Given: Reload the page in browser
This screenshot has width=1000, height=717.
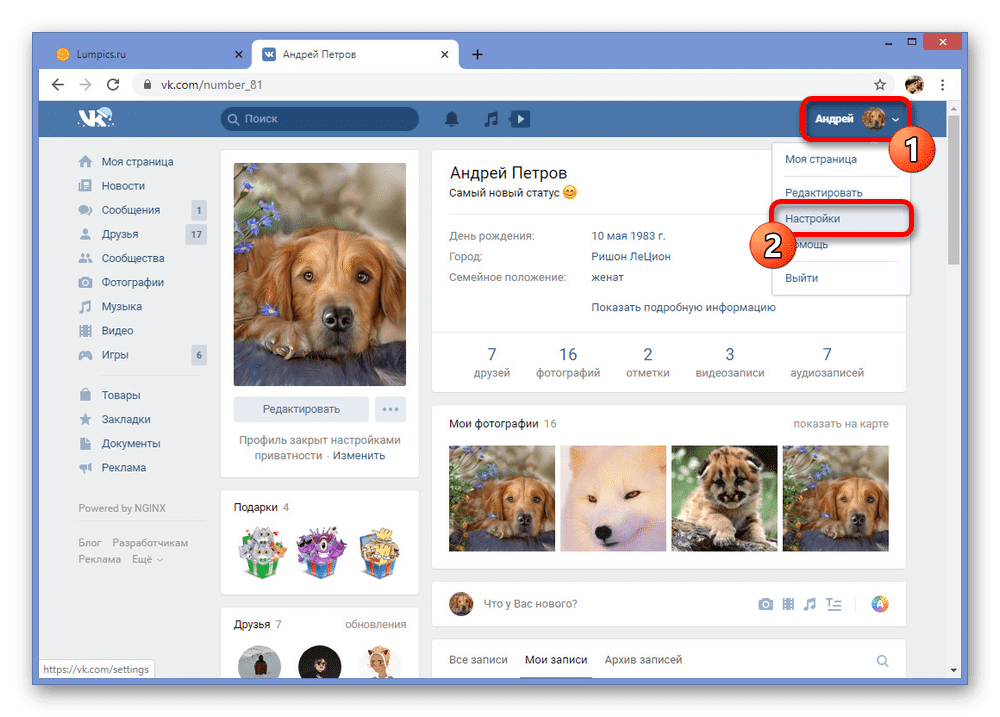Looking at the screenshot, I should (x=113, y=85).
